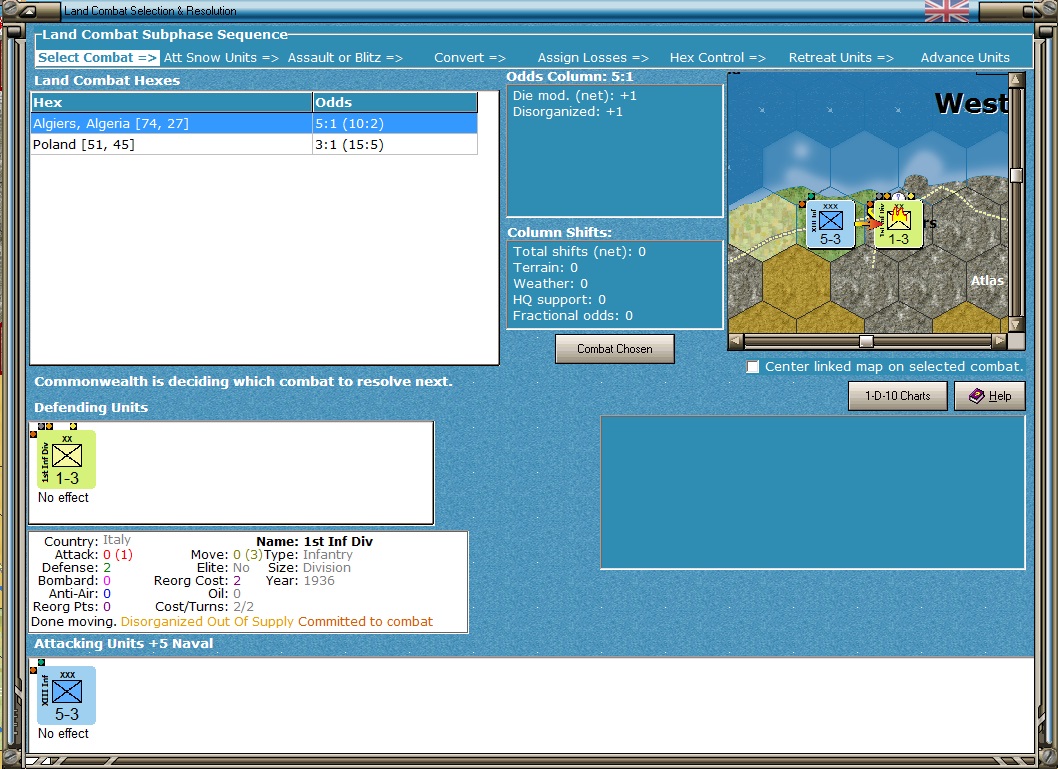The width and height of the screenshot is (1058, 769).
Task: Click the Terrain: 0 shift line
Action: [x=545, y=268]
